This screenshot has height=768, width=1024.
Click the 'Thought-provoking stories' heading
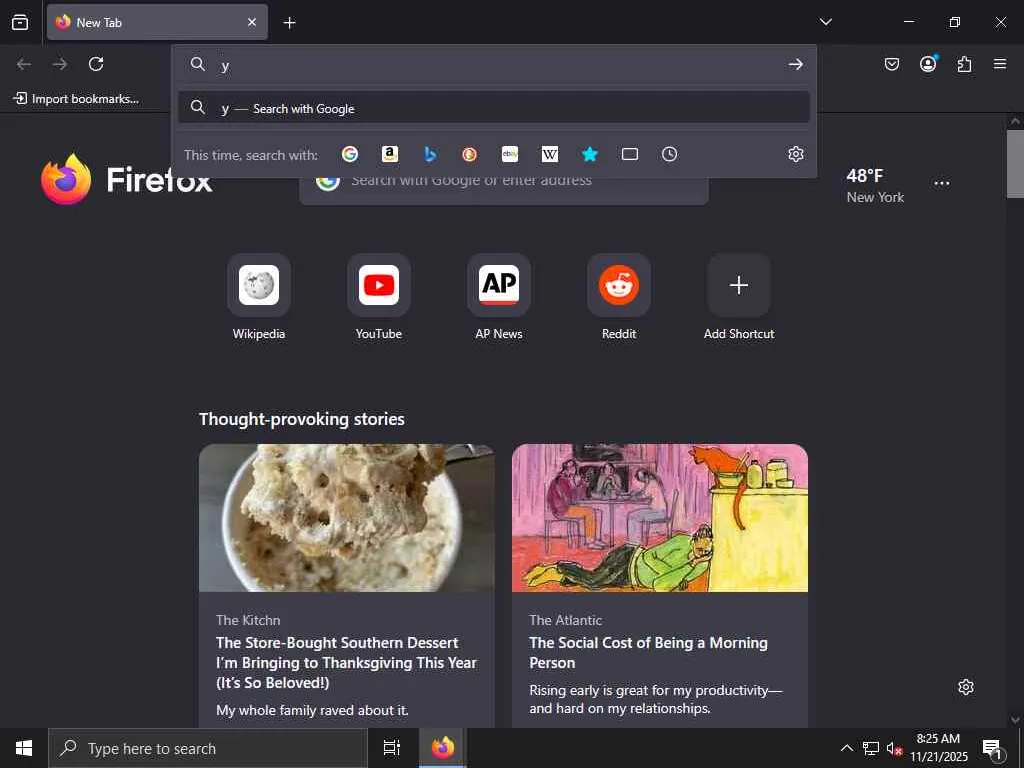coord(302,419)
